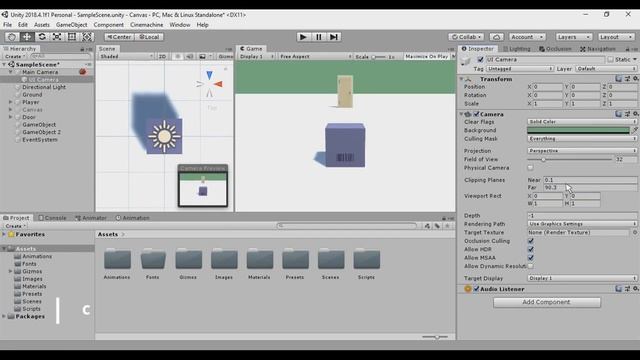Select the combined Transform tool
640x360 pixels.
point(87,37)
